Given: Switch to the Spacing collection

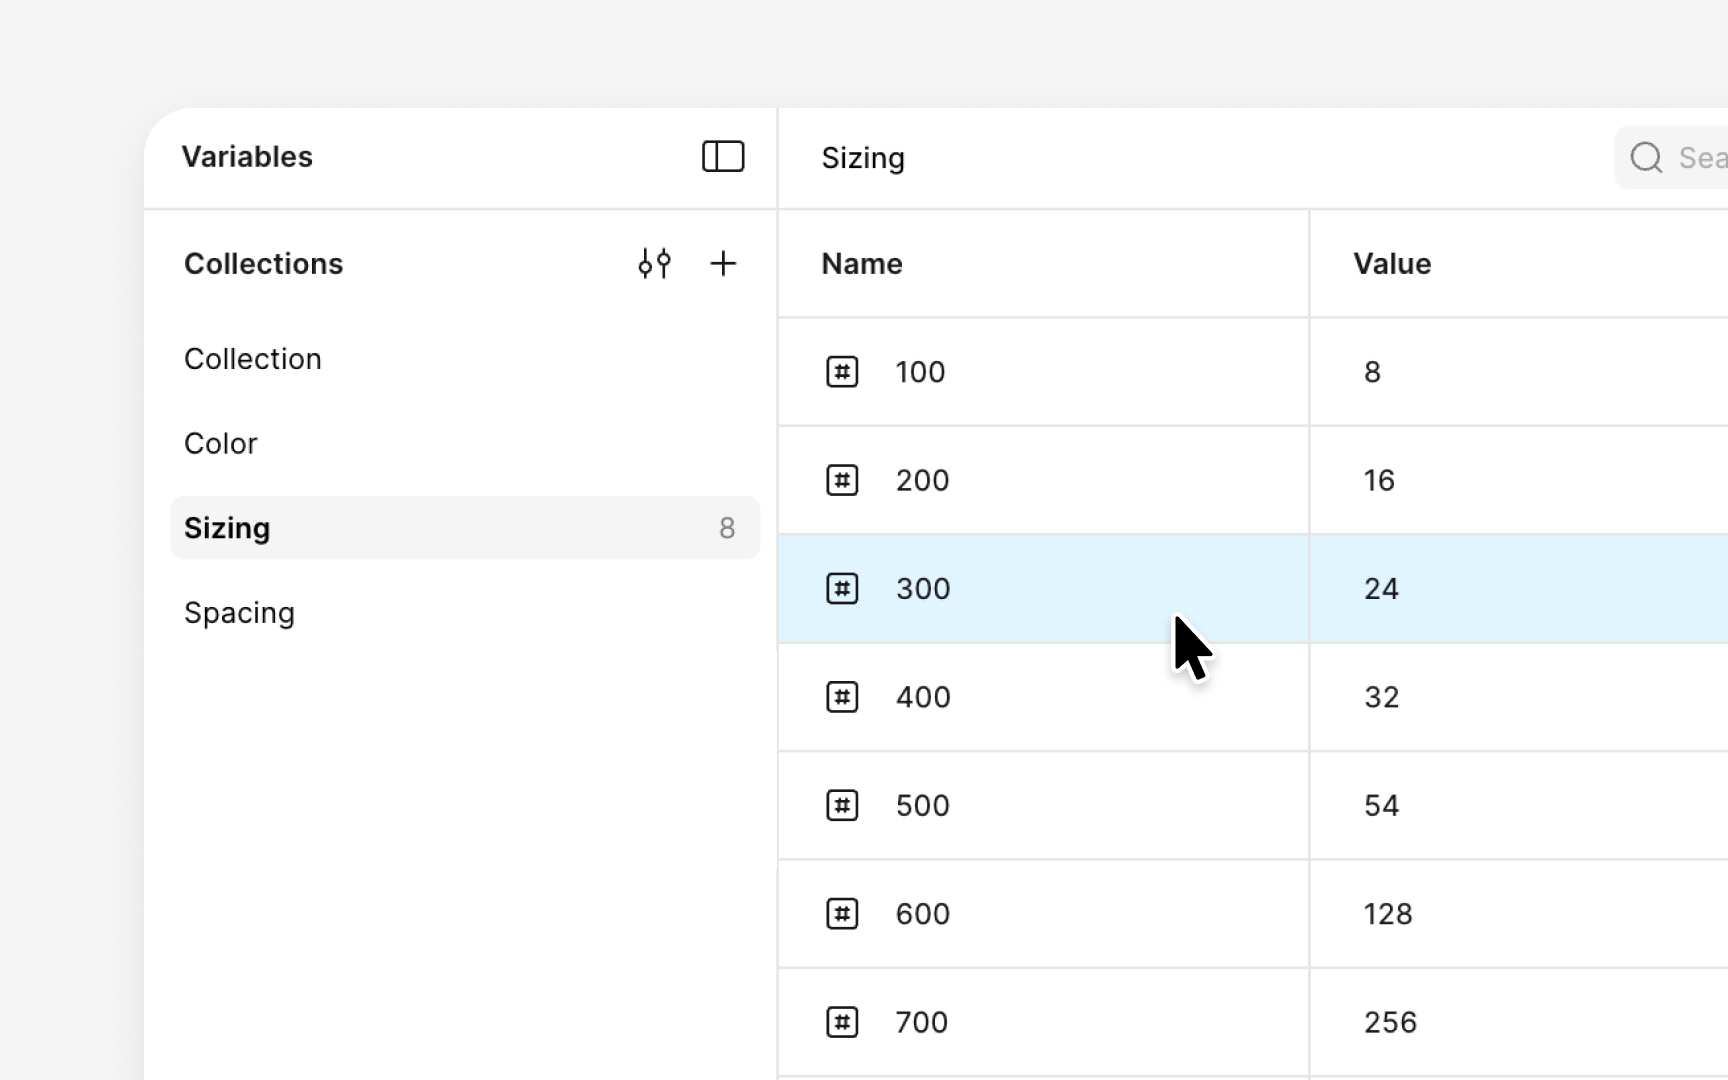Looking at the screenshot, I should (x=240, y=613).
